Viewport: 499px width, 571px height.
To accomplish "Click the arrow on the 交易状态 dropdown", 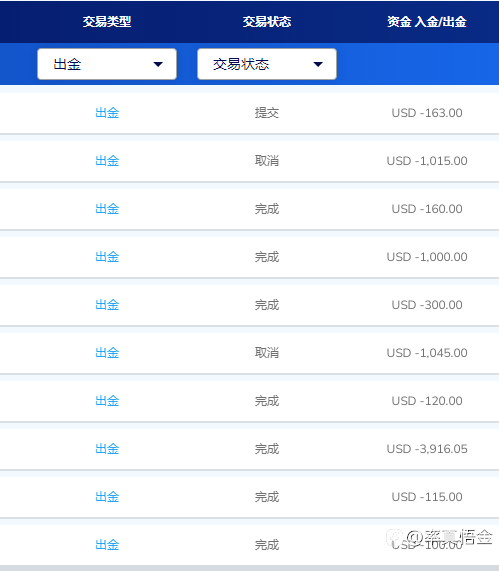I will [x=318, y=64].
